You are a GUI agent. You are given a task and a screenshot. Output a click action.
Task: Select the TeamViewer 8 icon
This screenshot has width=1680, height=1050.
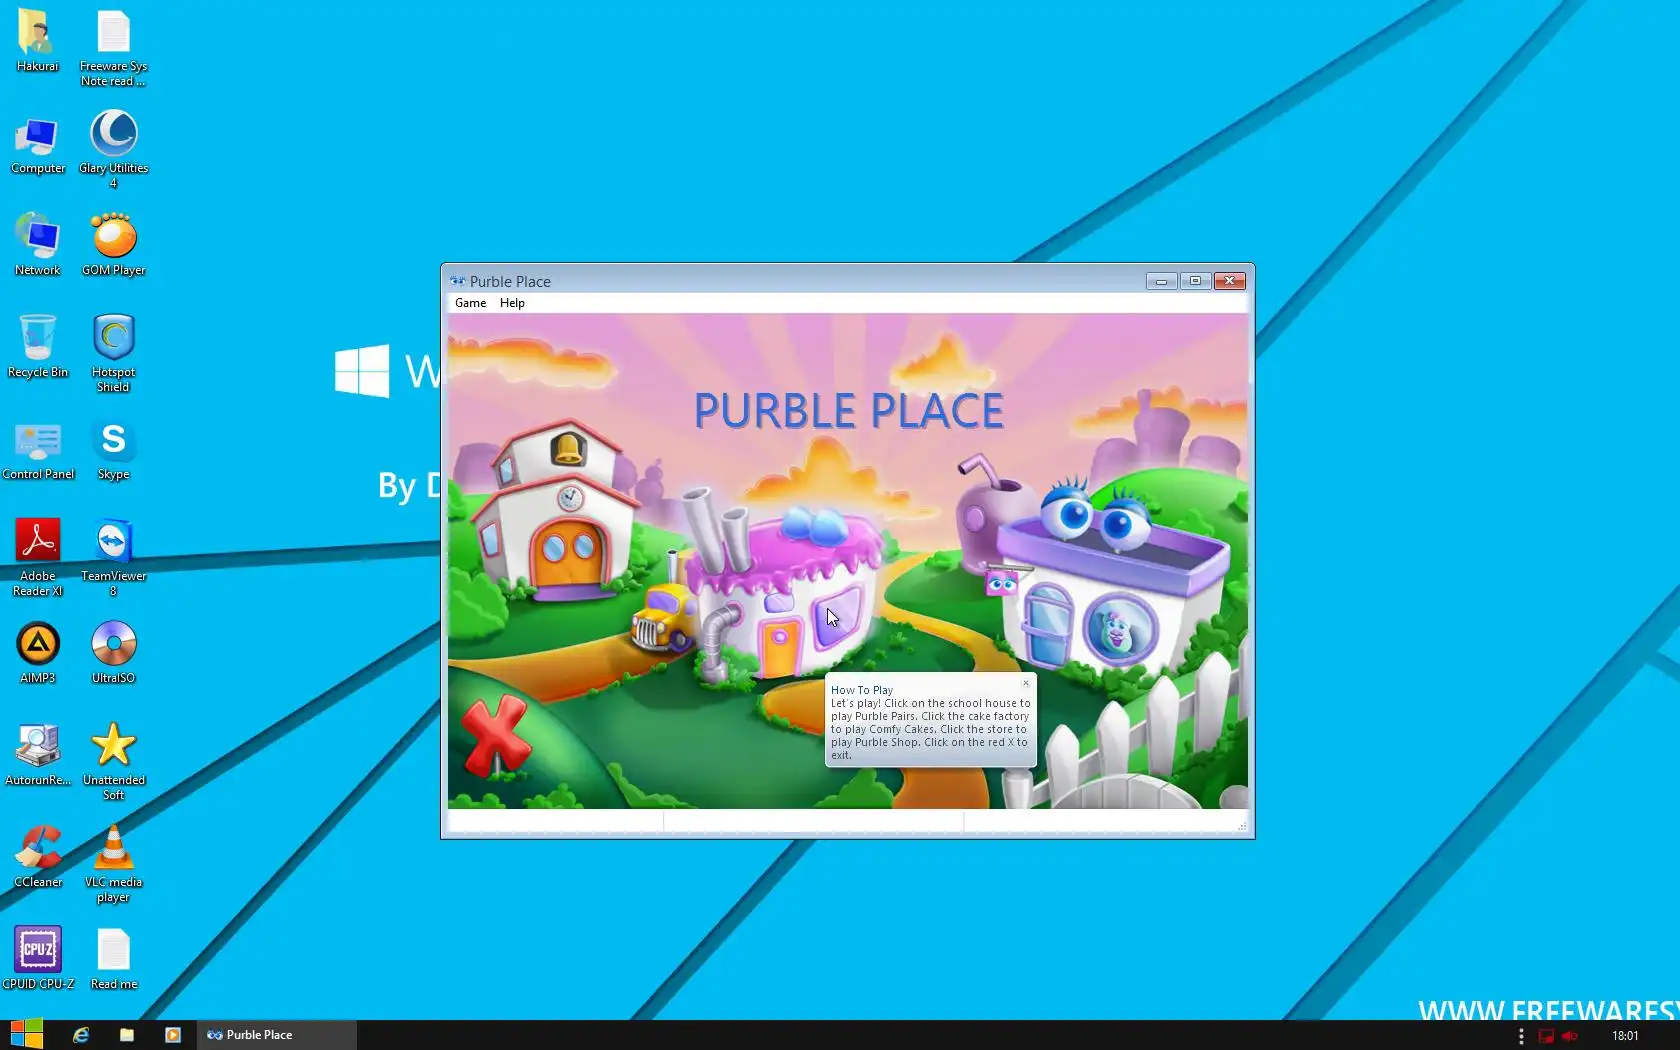(x=113, y=557)
